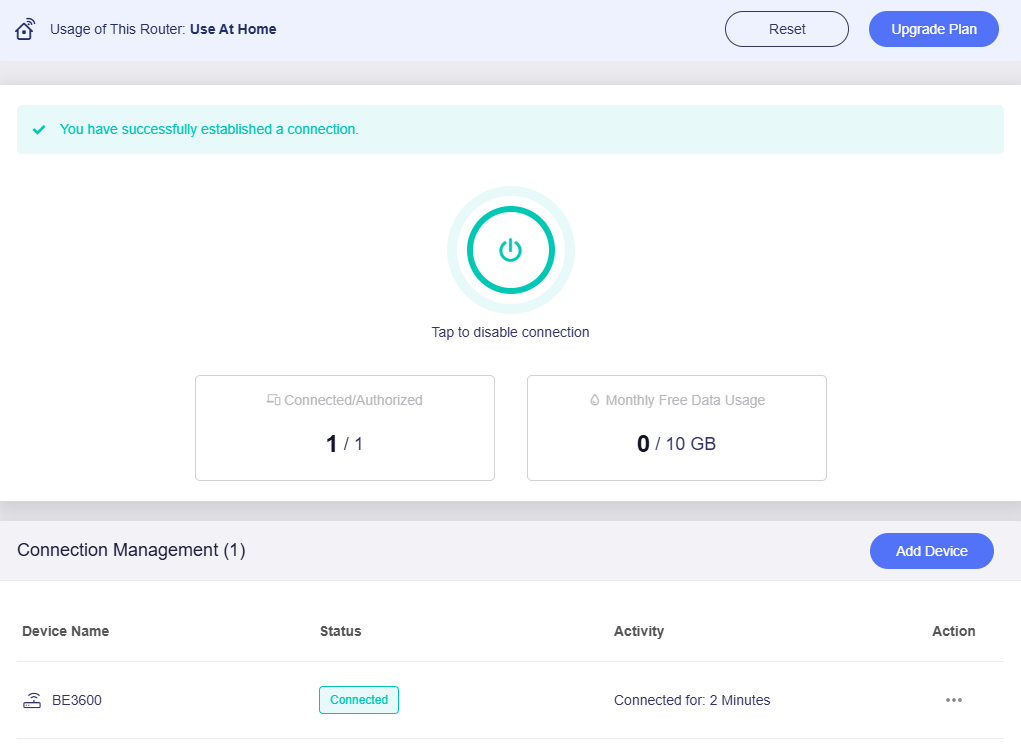
Task: Click the home router icon at top-left
Action: pos(26,29)
